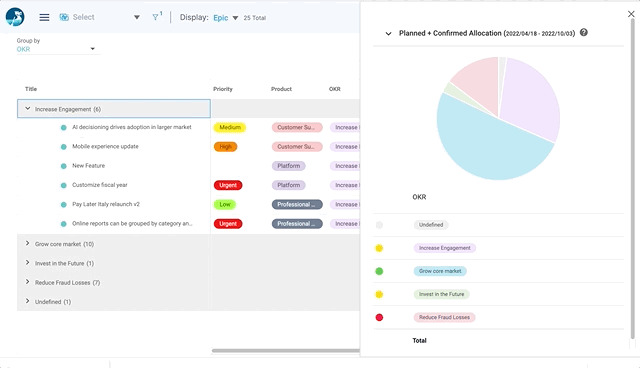Collapse the Increase Engagement group

click(28, 109)
